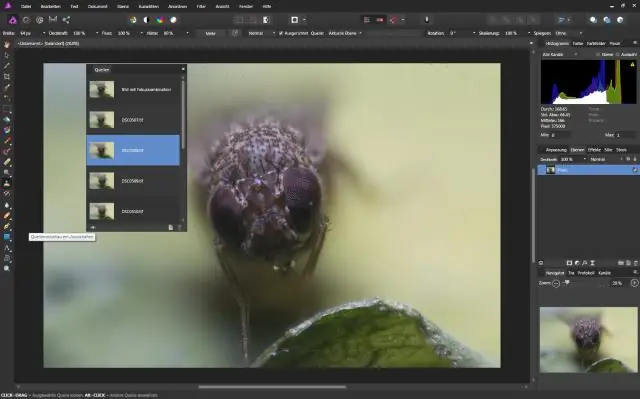Select the Flood Fill bucket tool

[x=7, y=119]
